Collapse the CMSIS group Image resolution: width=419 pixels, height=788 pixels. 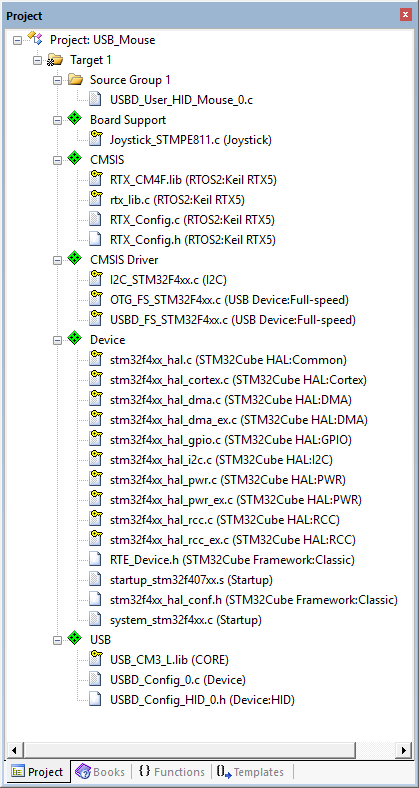(57, 160)
